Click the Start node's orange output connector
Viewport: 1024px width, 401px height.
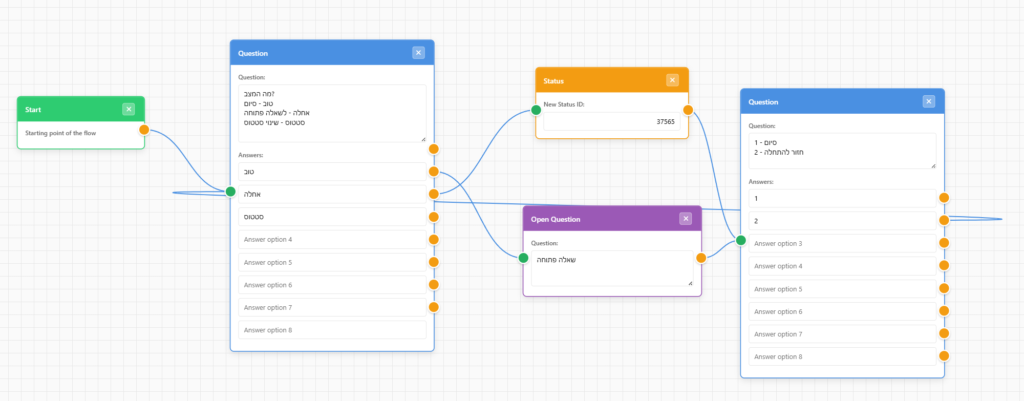(x=144, y=130)
